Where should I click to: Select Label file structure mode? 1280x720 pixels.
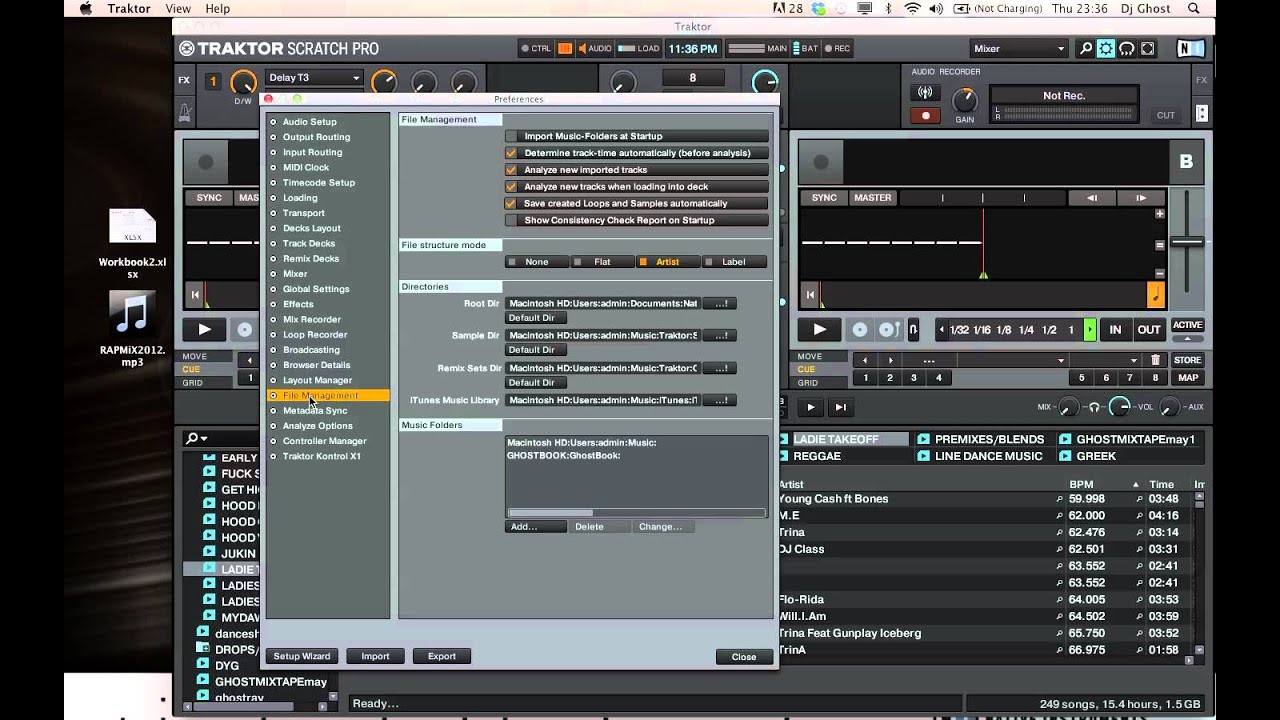733,262
